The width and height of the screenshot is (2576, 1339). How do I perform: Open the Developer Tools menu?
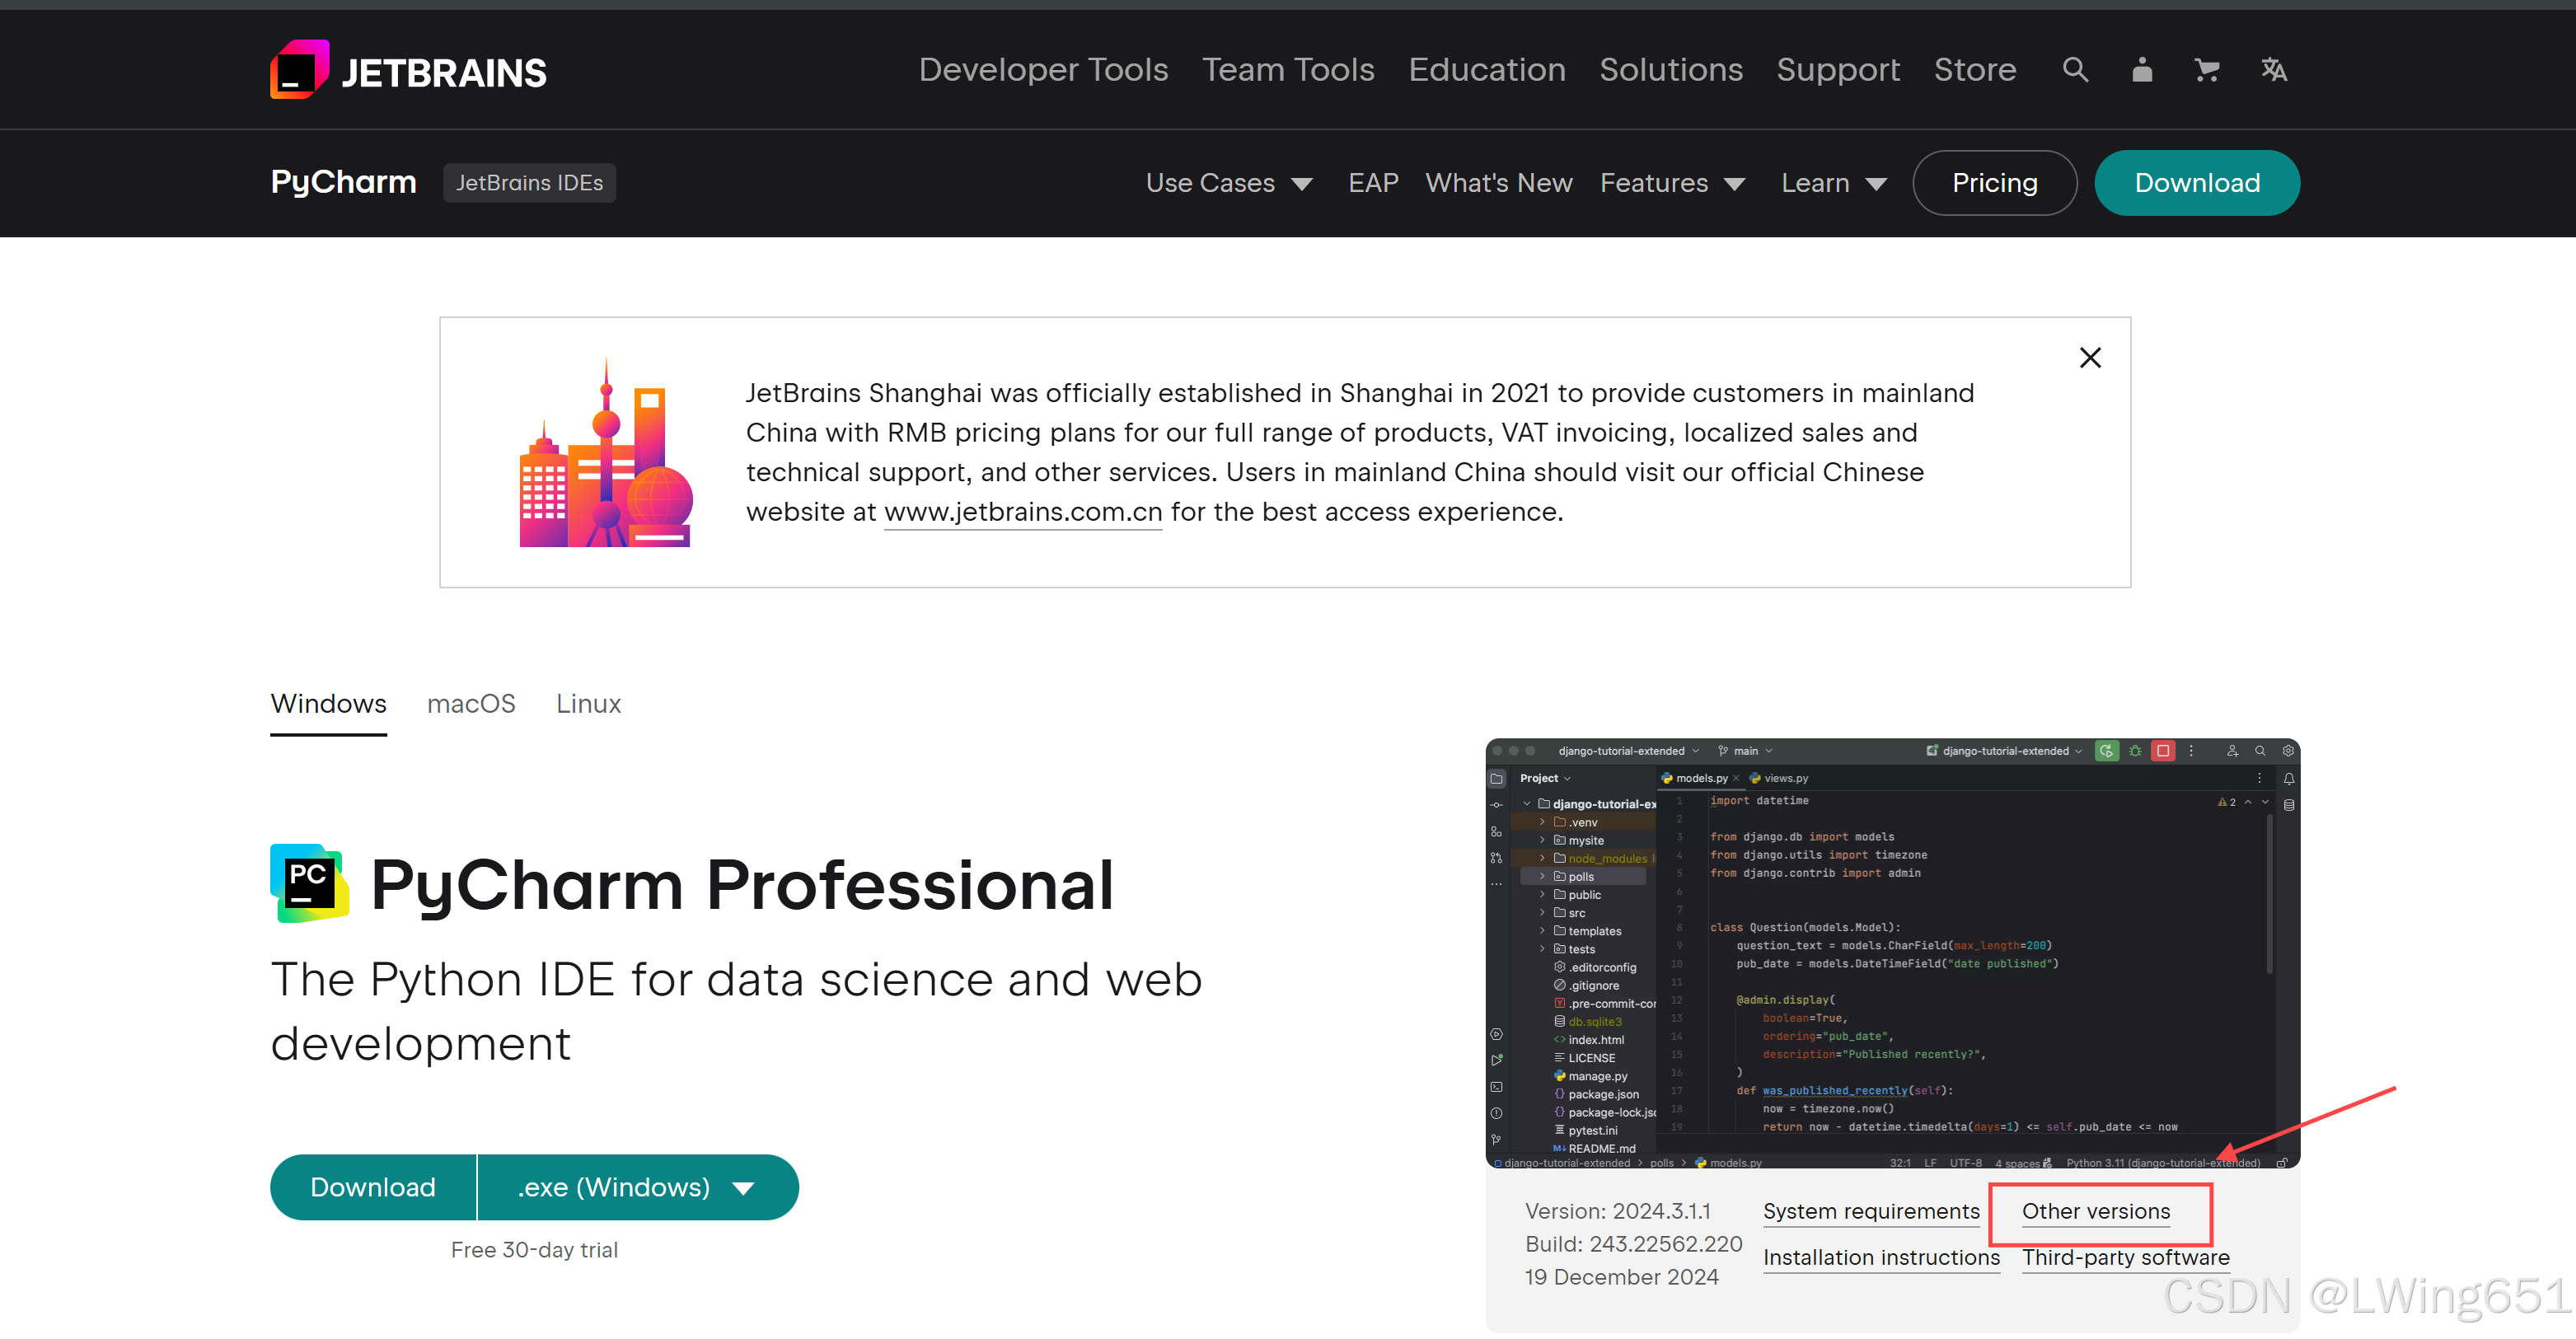[1043, 70]
